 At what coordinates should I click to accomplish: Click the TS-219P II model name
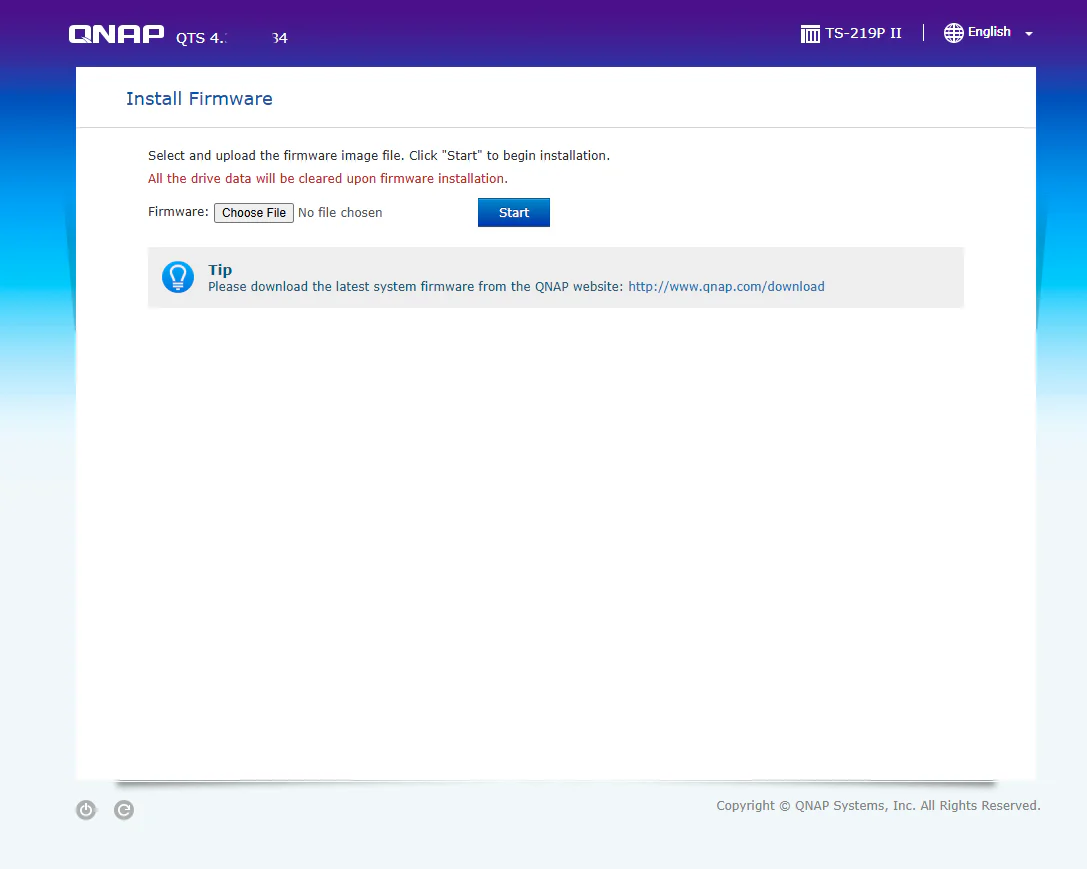(863, 33)
